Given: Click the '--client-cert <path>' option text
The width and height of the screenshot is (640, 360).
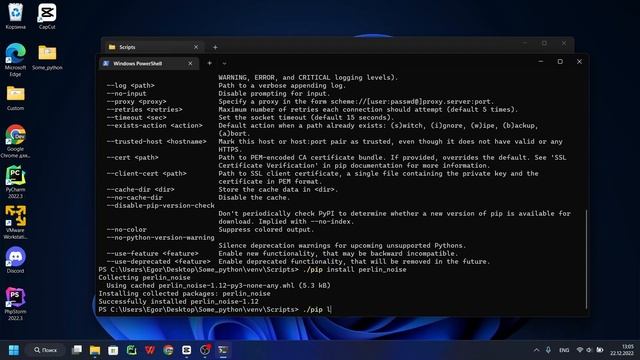Looking at the screenshot, I should (x=147, y=174).
